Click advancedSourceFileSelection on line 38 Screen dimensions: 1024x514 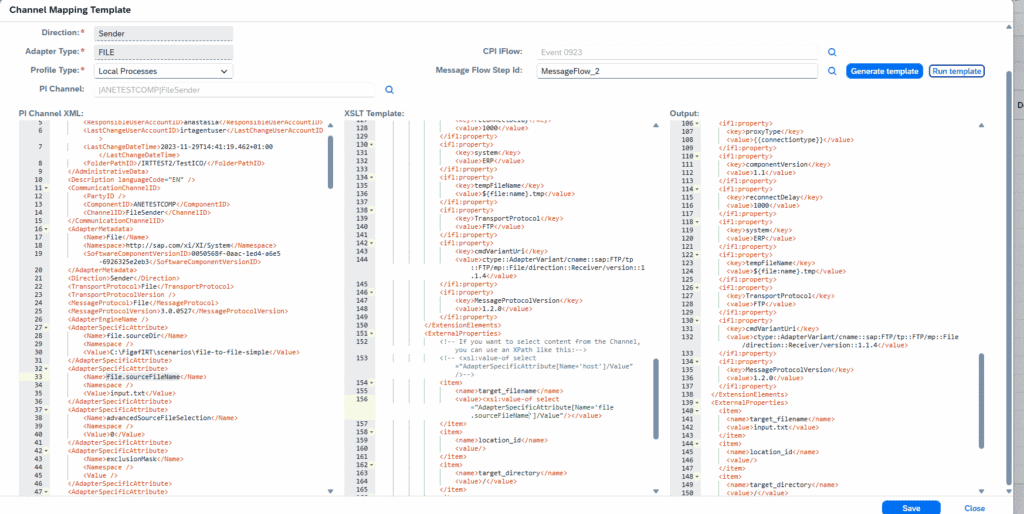pos(161,418)
